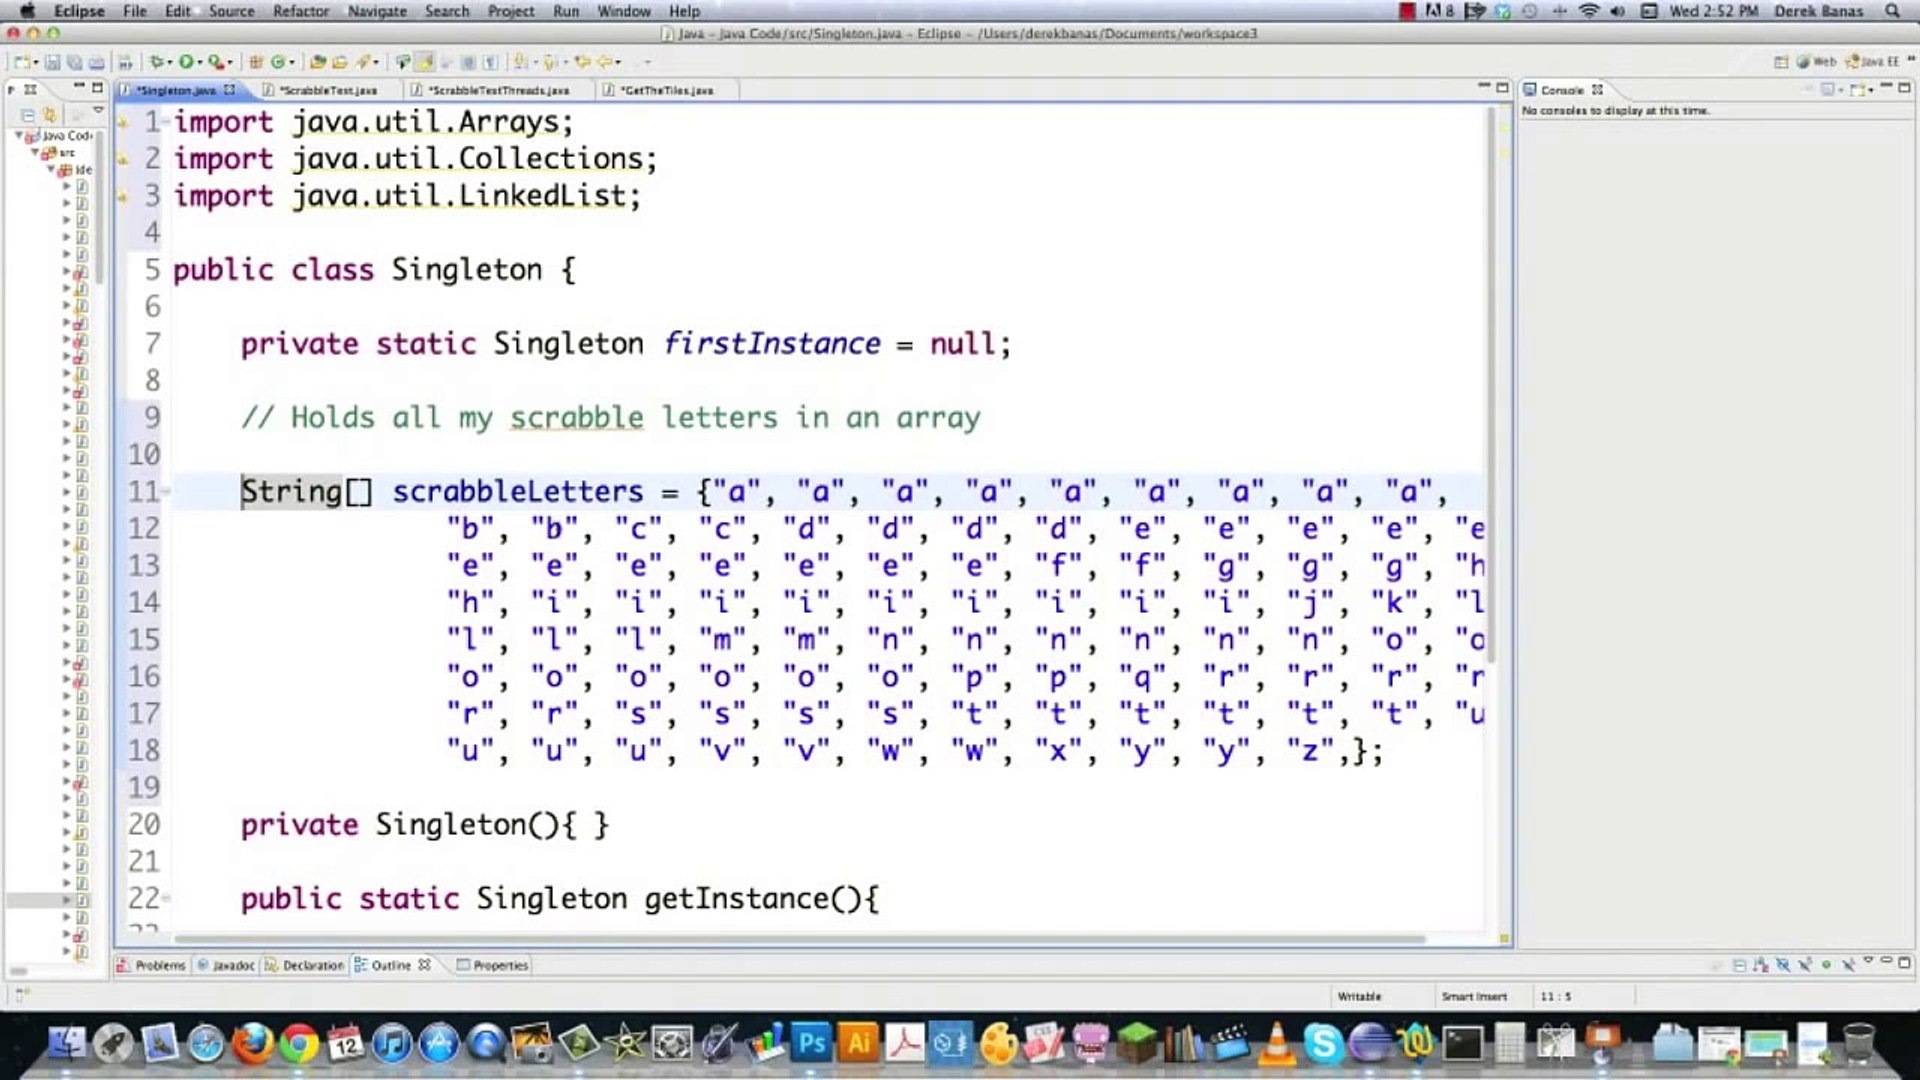Click Collapse All icon in Package Explorer

(28, 115)
